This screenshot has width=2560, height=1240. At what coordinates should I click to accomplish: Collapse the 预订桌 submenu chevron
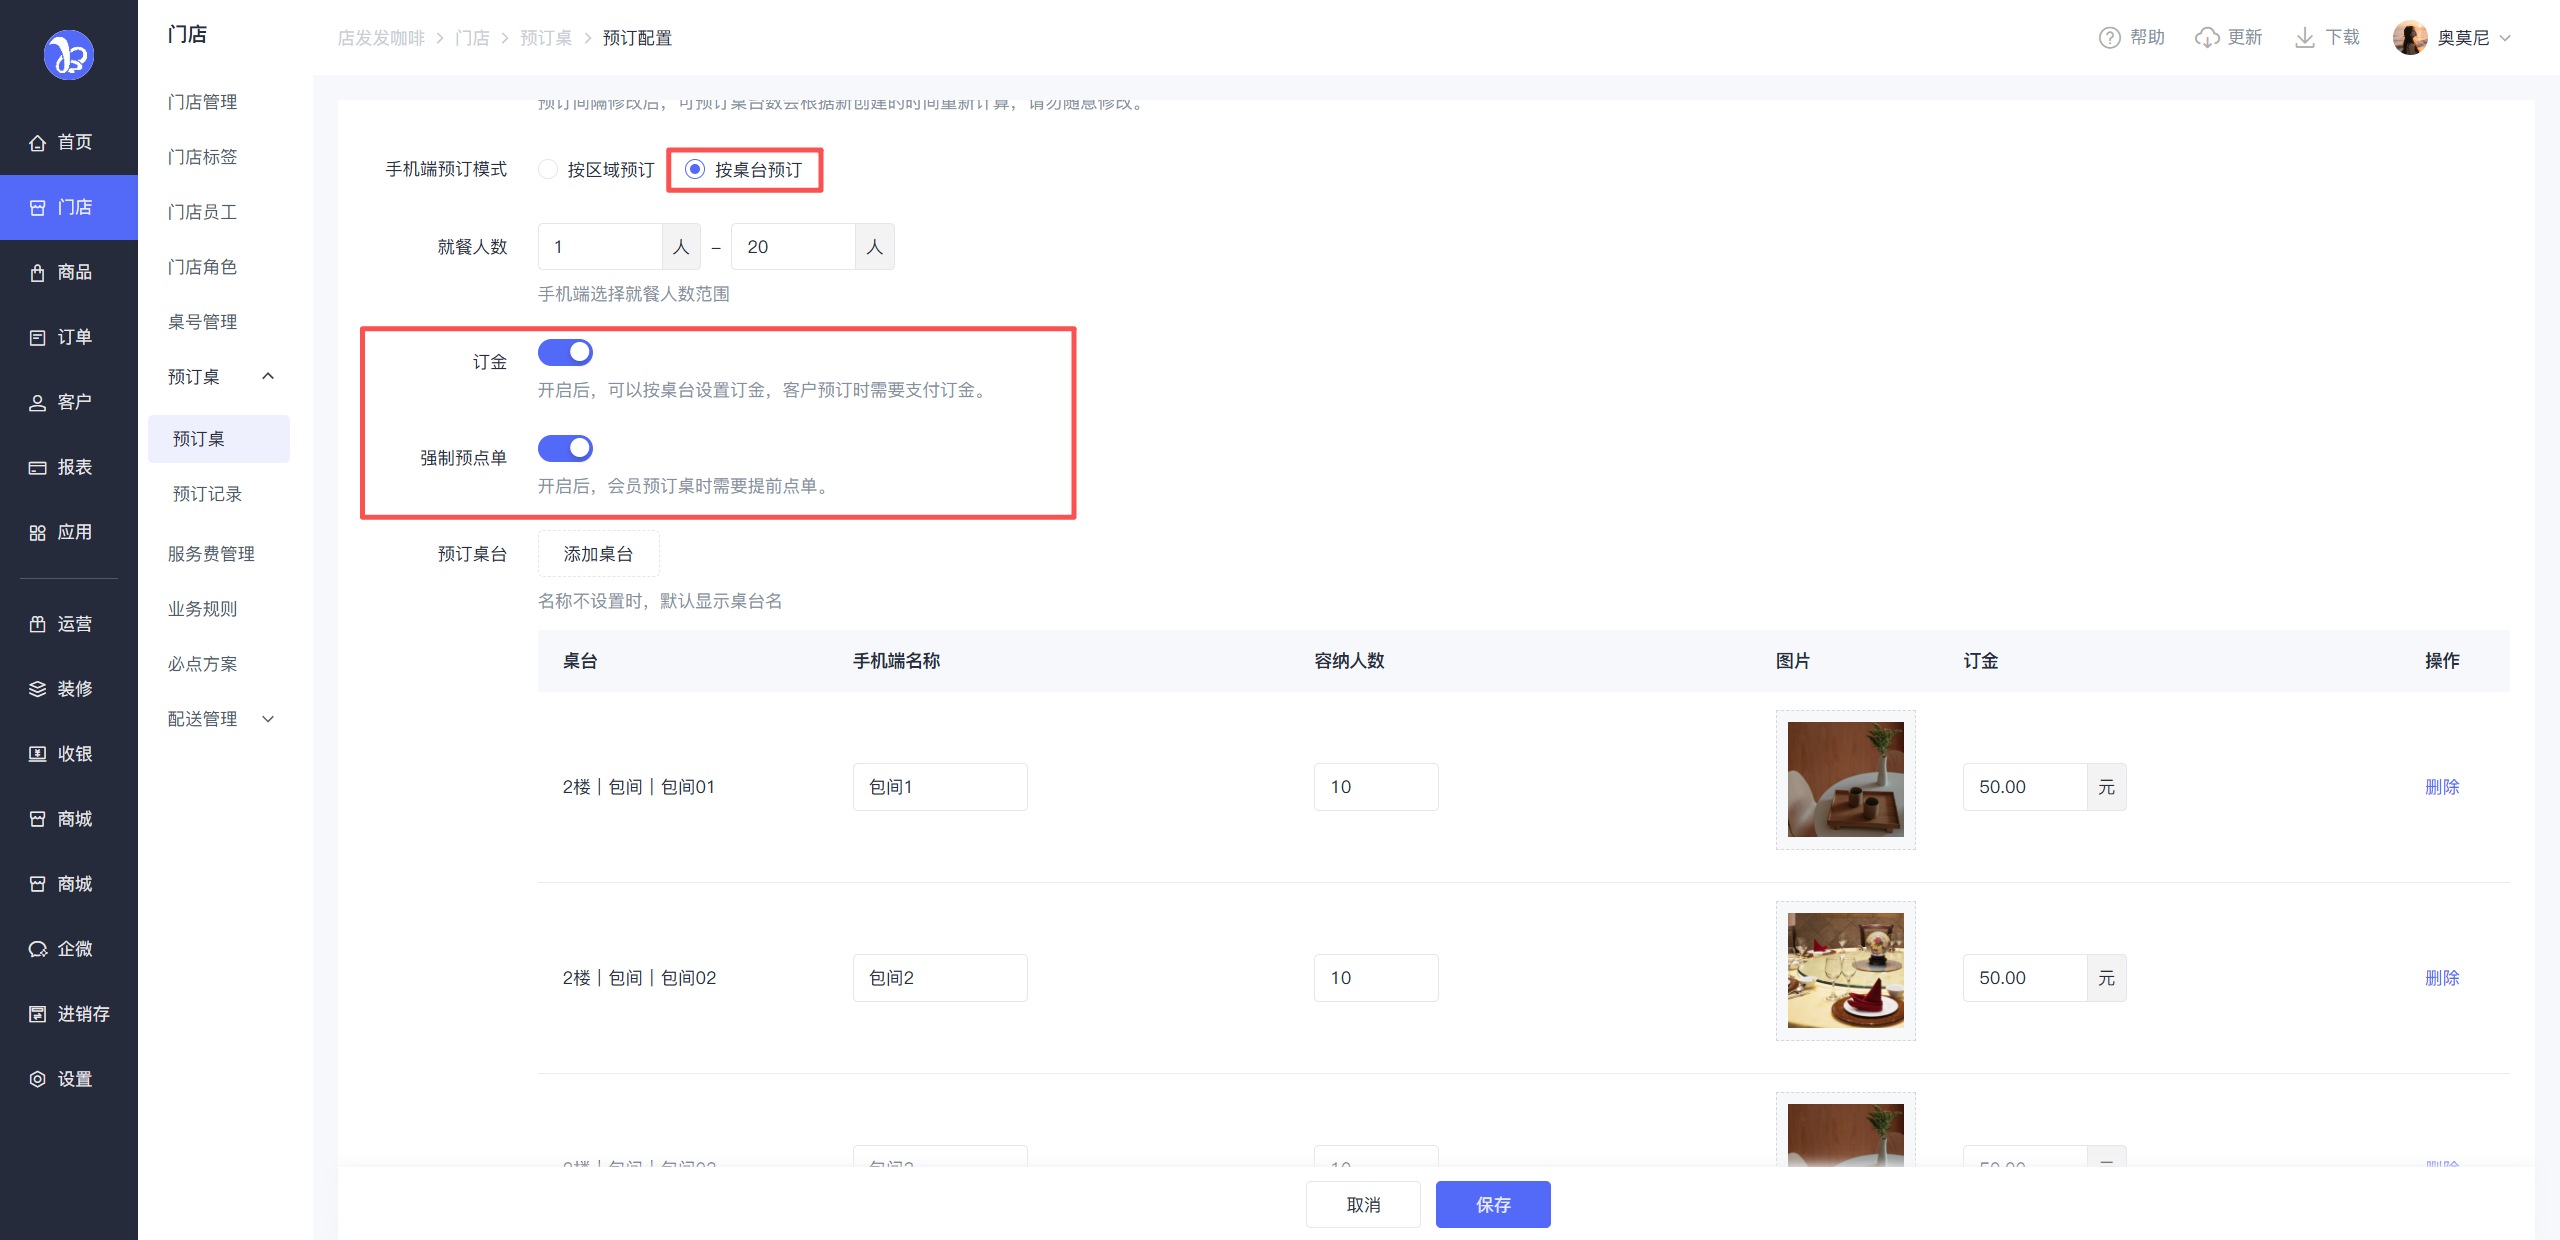coord(268,376)
